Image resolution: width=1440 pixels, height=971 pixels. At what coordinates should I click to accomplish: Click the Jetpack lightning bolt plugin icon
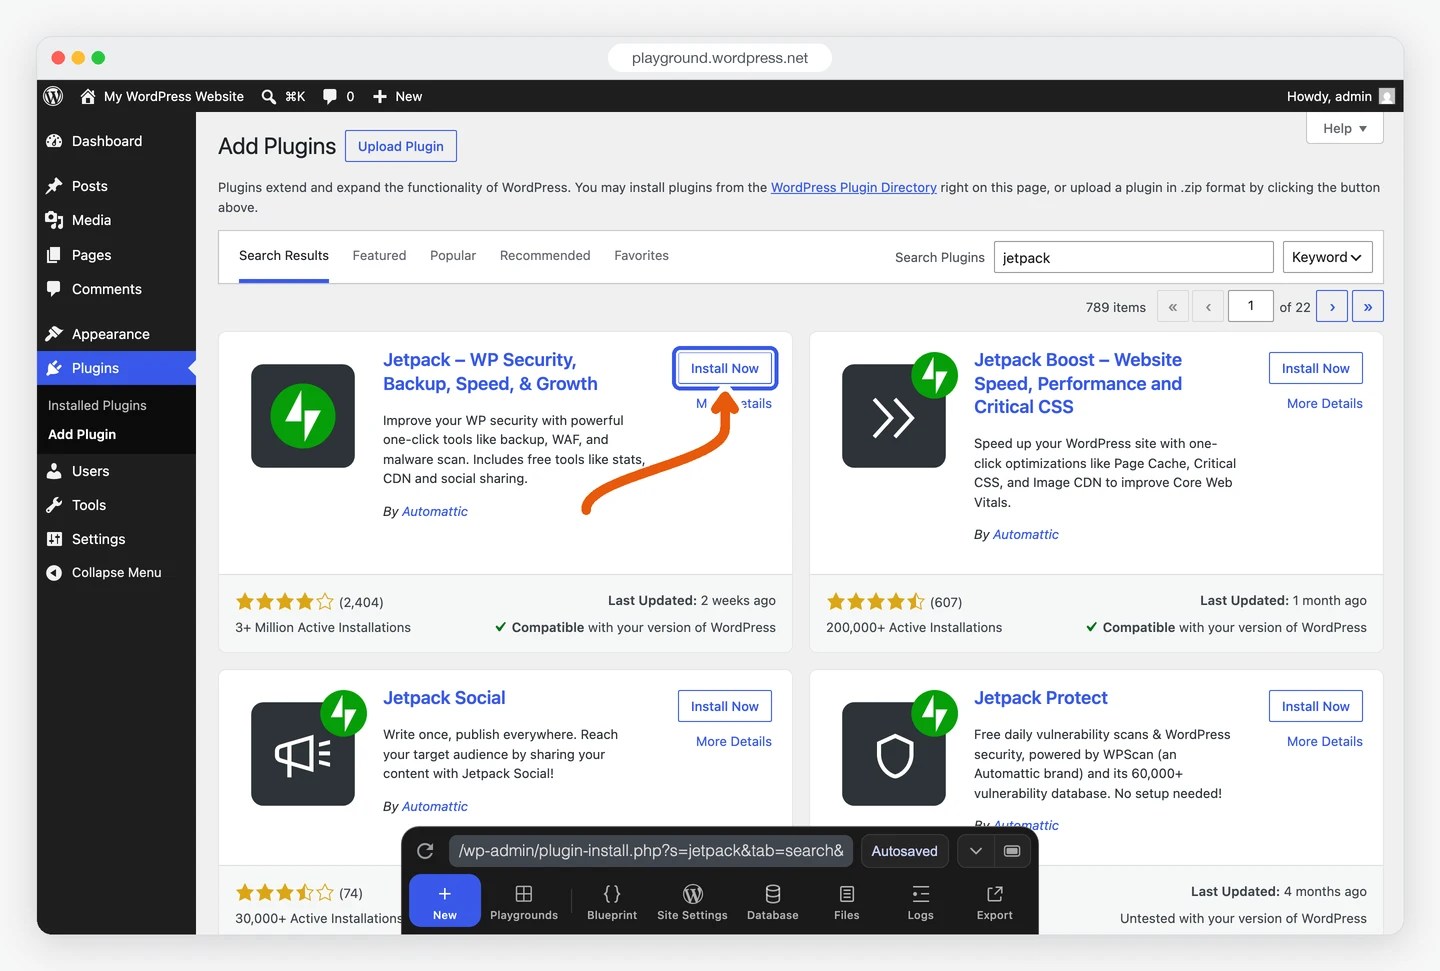click(x=303, y=416)
